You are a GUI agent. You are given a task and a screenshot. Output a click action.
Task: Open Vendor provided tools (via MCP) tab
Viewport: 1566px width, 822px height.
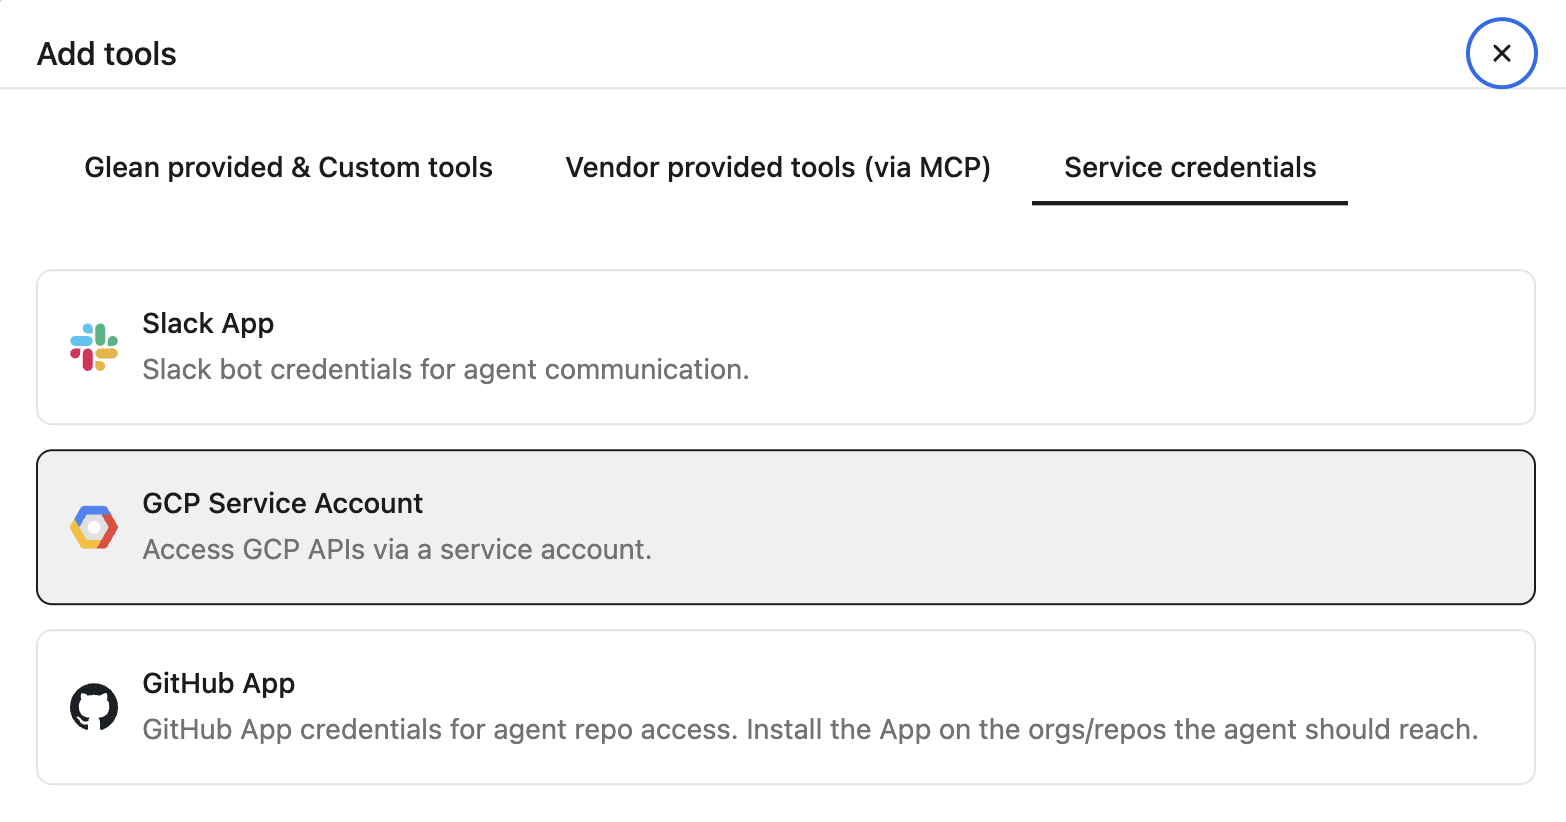[x=778, y=167]
